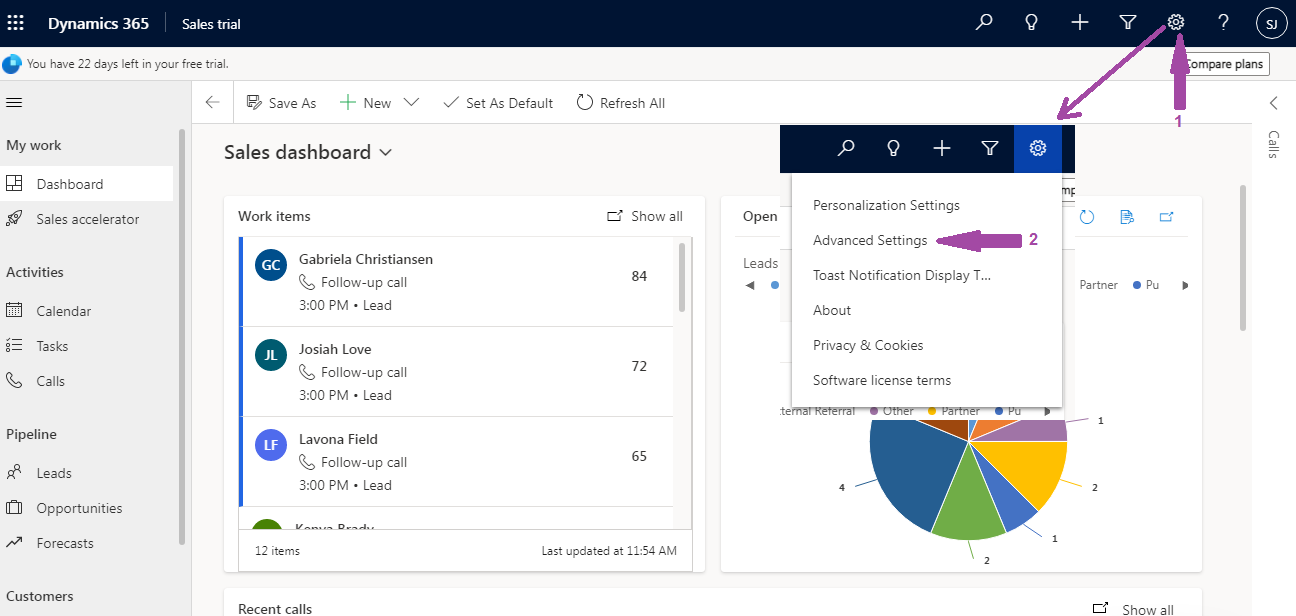1296x616 pixels.
Task: Click the New button in the command bar
Action: click(x=365, y=103)
